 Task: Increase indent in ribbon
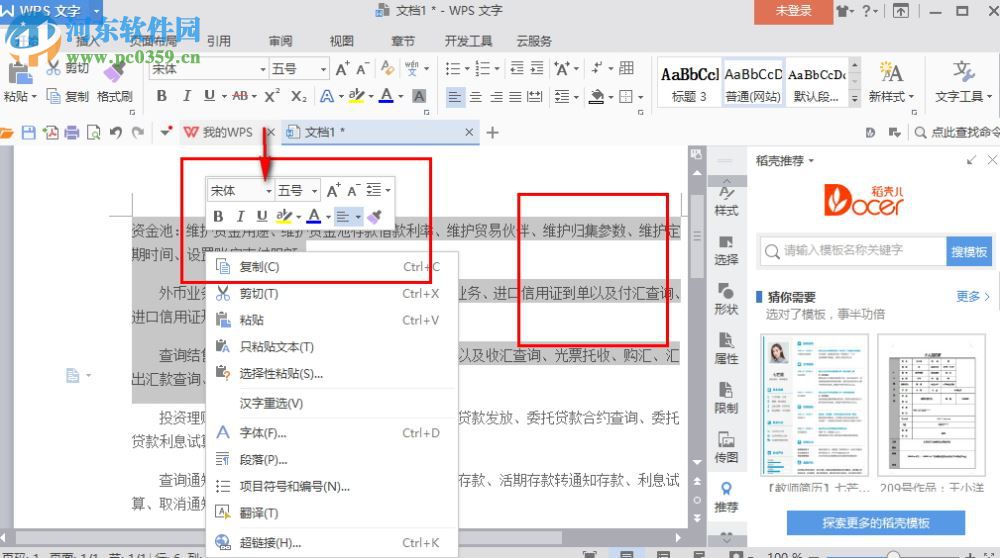(538, 68)
